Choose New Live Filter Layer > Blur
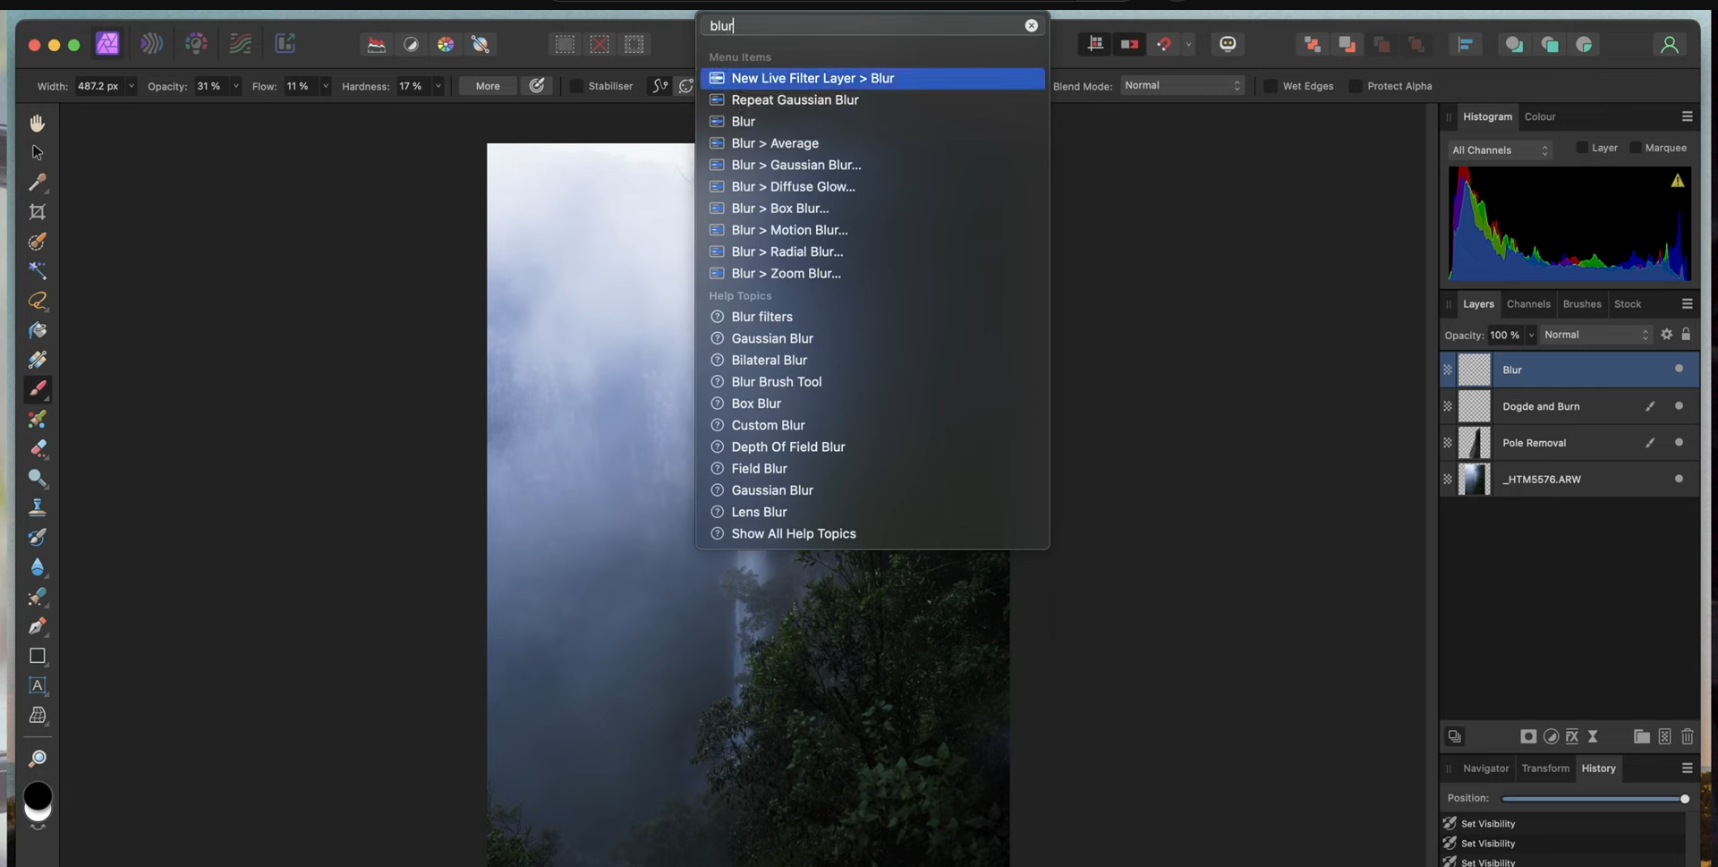Screen dimensions: 1718x867 click(x=872, y=78)
